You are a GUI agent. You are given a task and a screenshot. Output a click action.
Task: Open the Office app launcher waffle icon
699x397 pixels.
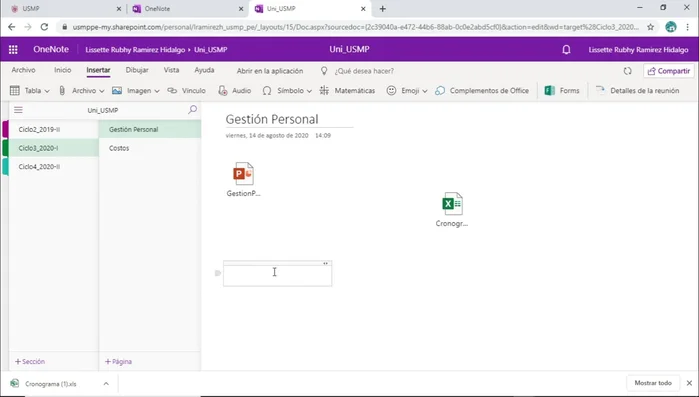point(13,49)
